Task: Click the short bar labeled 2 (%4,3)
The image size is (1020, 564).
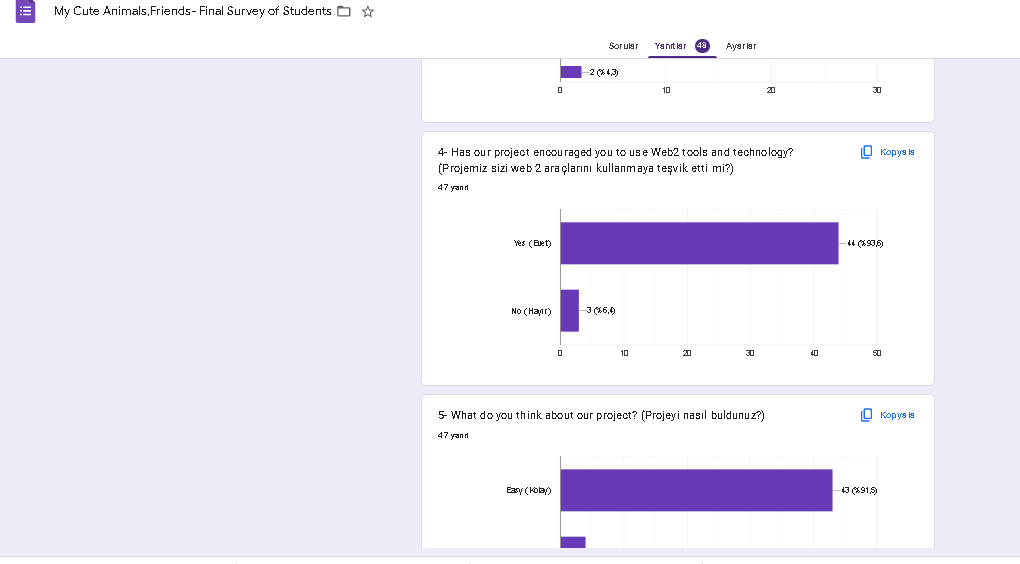Action: [x=570, y=72]
